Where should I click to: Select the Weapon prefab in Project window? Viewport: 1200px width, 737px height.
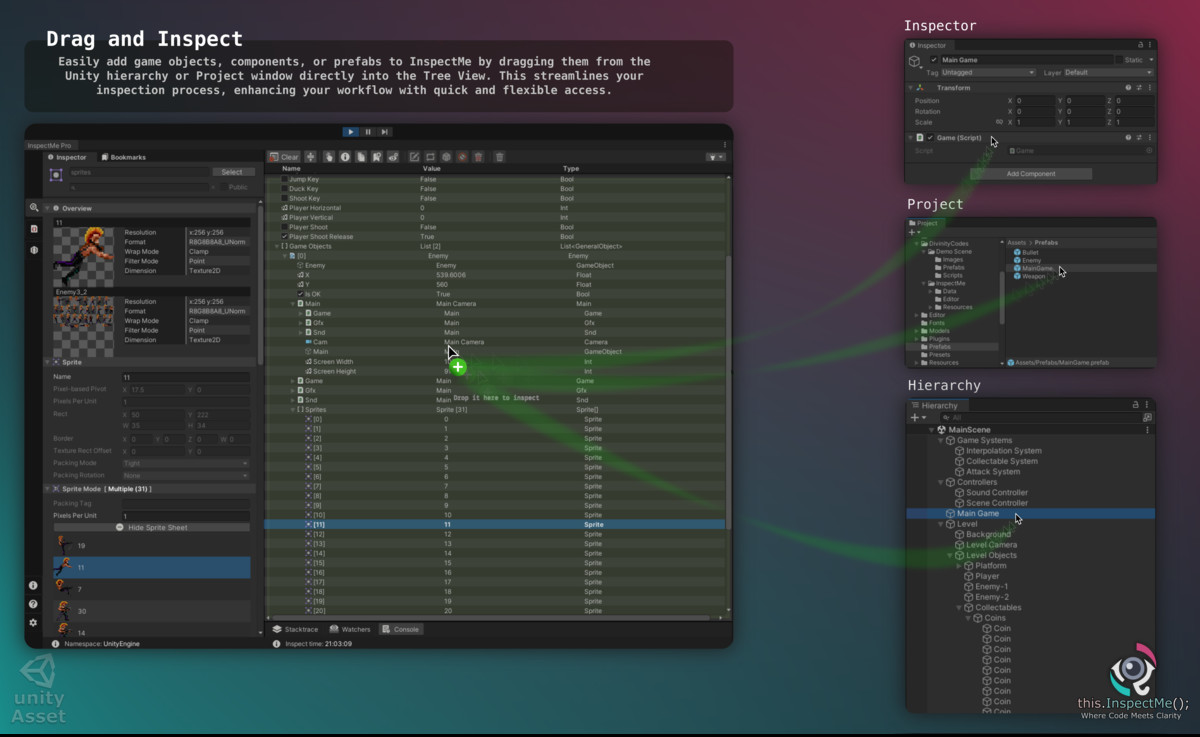click(1031, 276)
